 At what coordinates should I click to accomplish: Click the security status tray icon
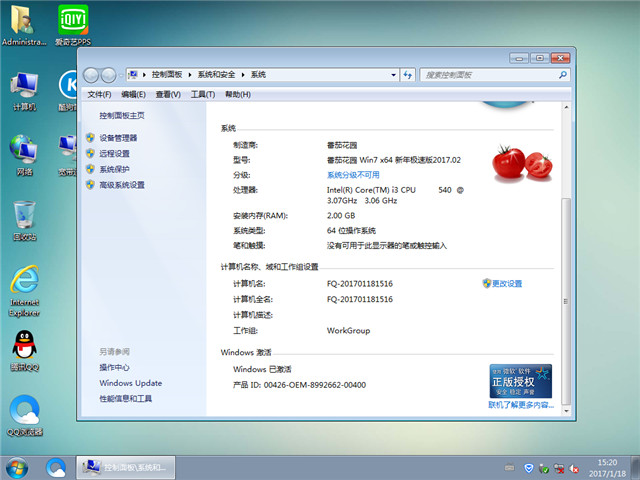[x=544, y=468]
